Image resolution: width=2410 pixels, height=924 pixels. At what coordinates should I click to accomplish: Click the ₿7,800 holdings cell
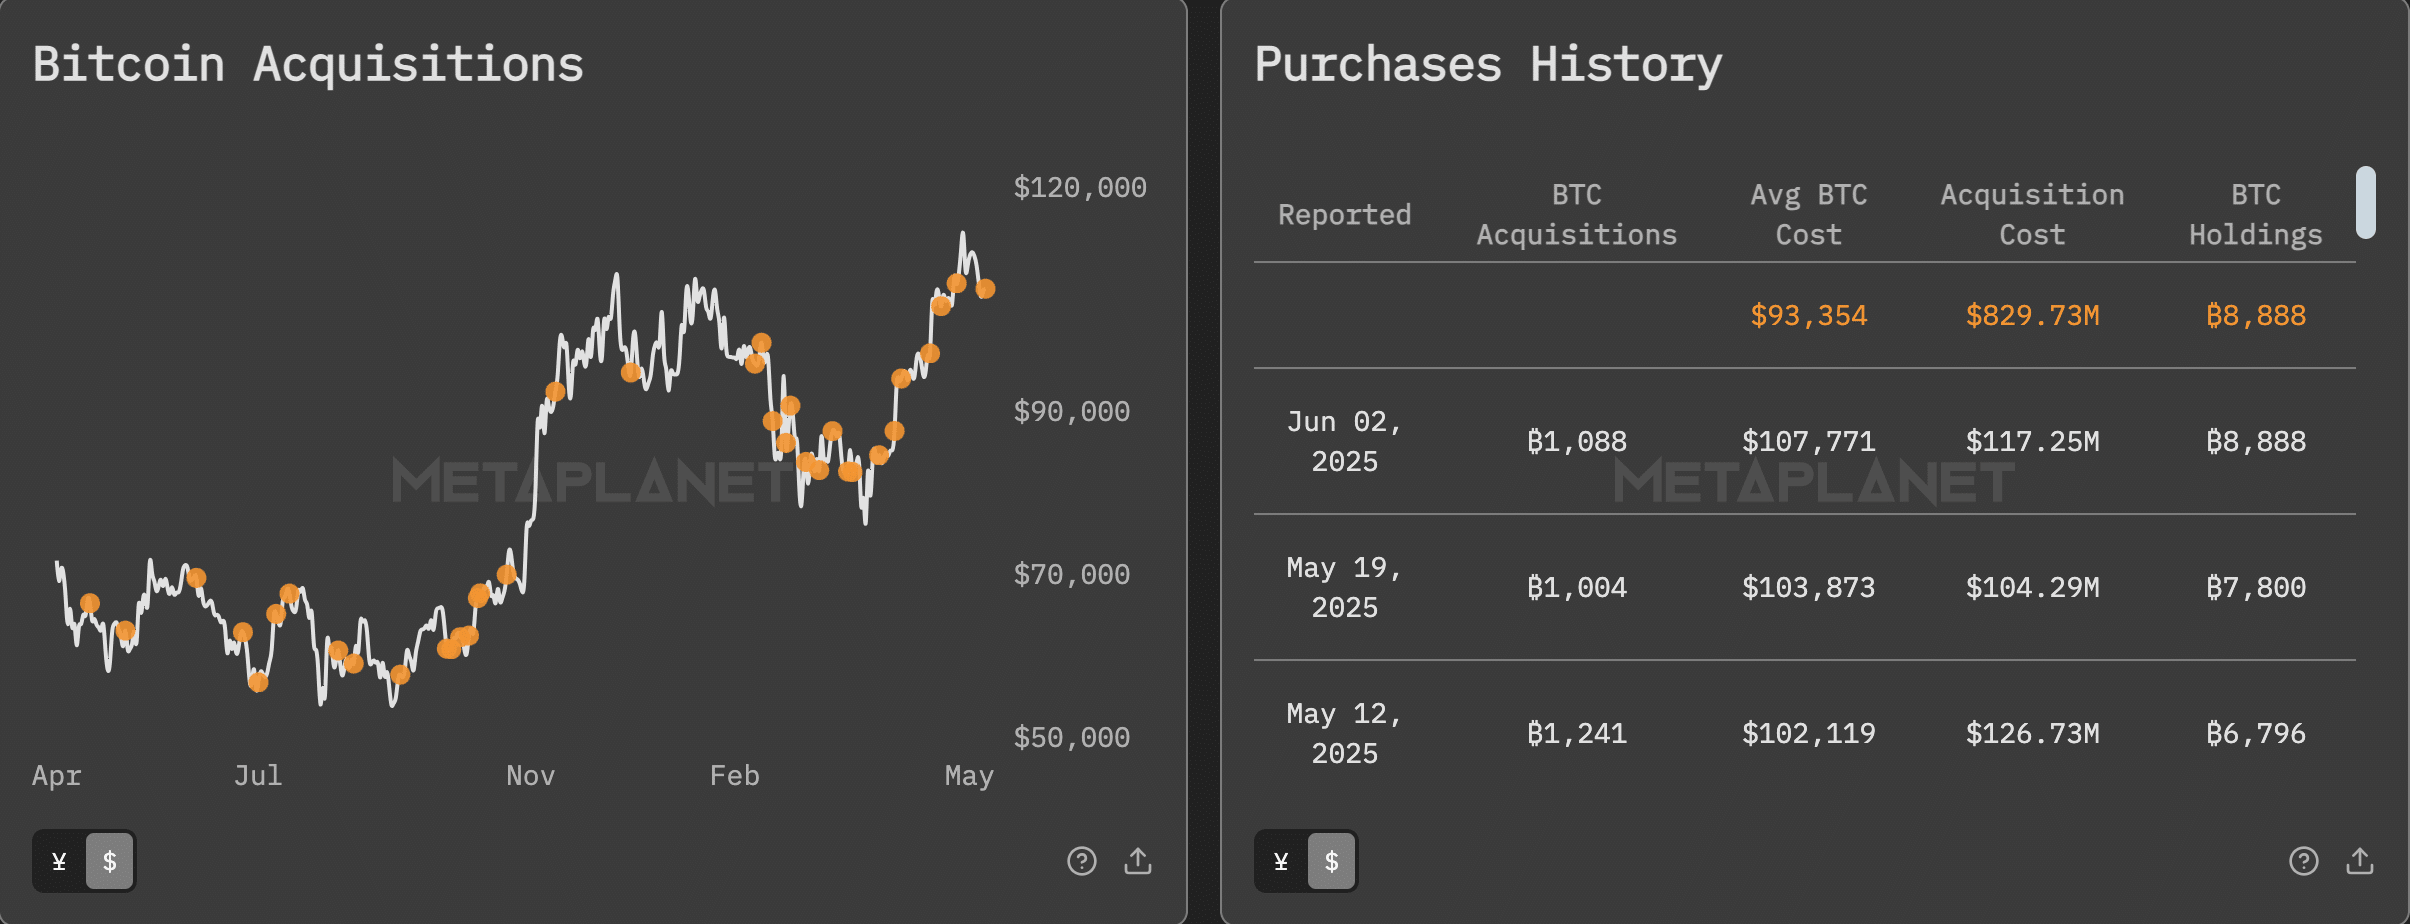pyautogui.click(x=2255, y=587)
